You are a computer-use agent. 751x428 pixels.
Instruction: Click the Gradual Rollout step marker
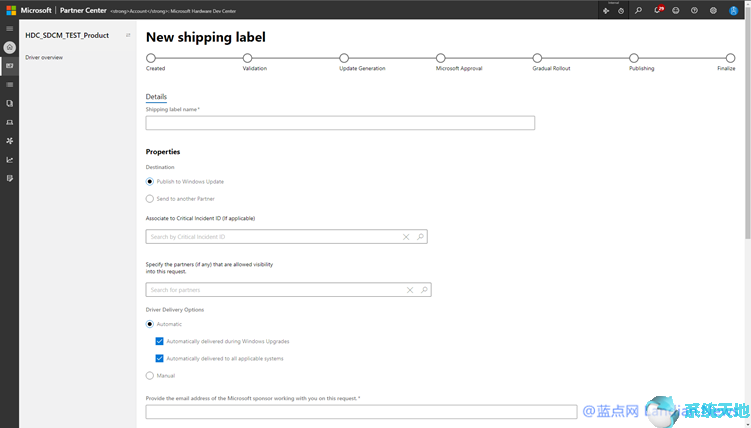coord(537,58)
